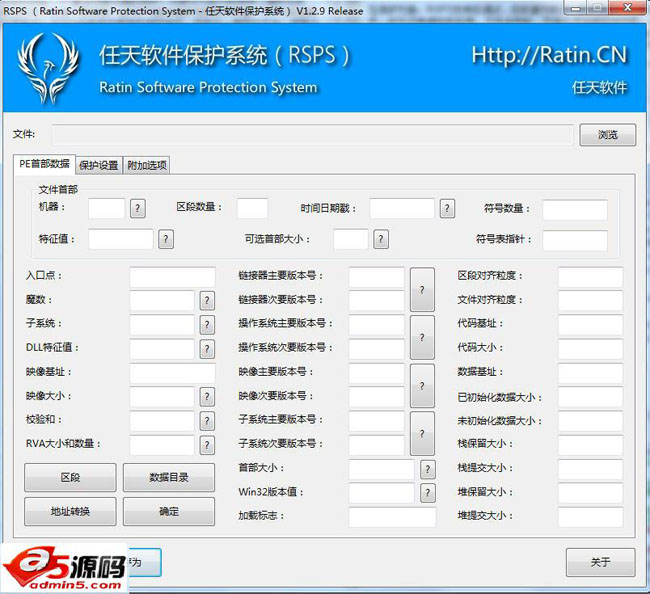Click the 子系统次要版本号 input field

point(376,445)
